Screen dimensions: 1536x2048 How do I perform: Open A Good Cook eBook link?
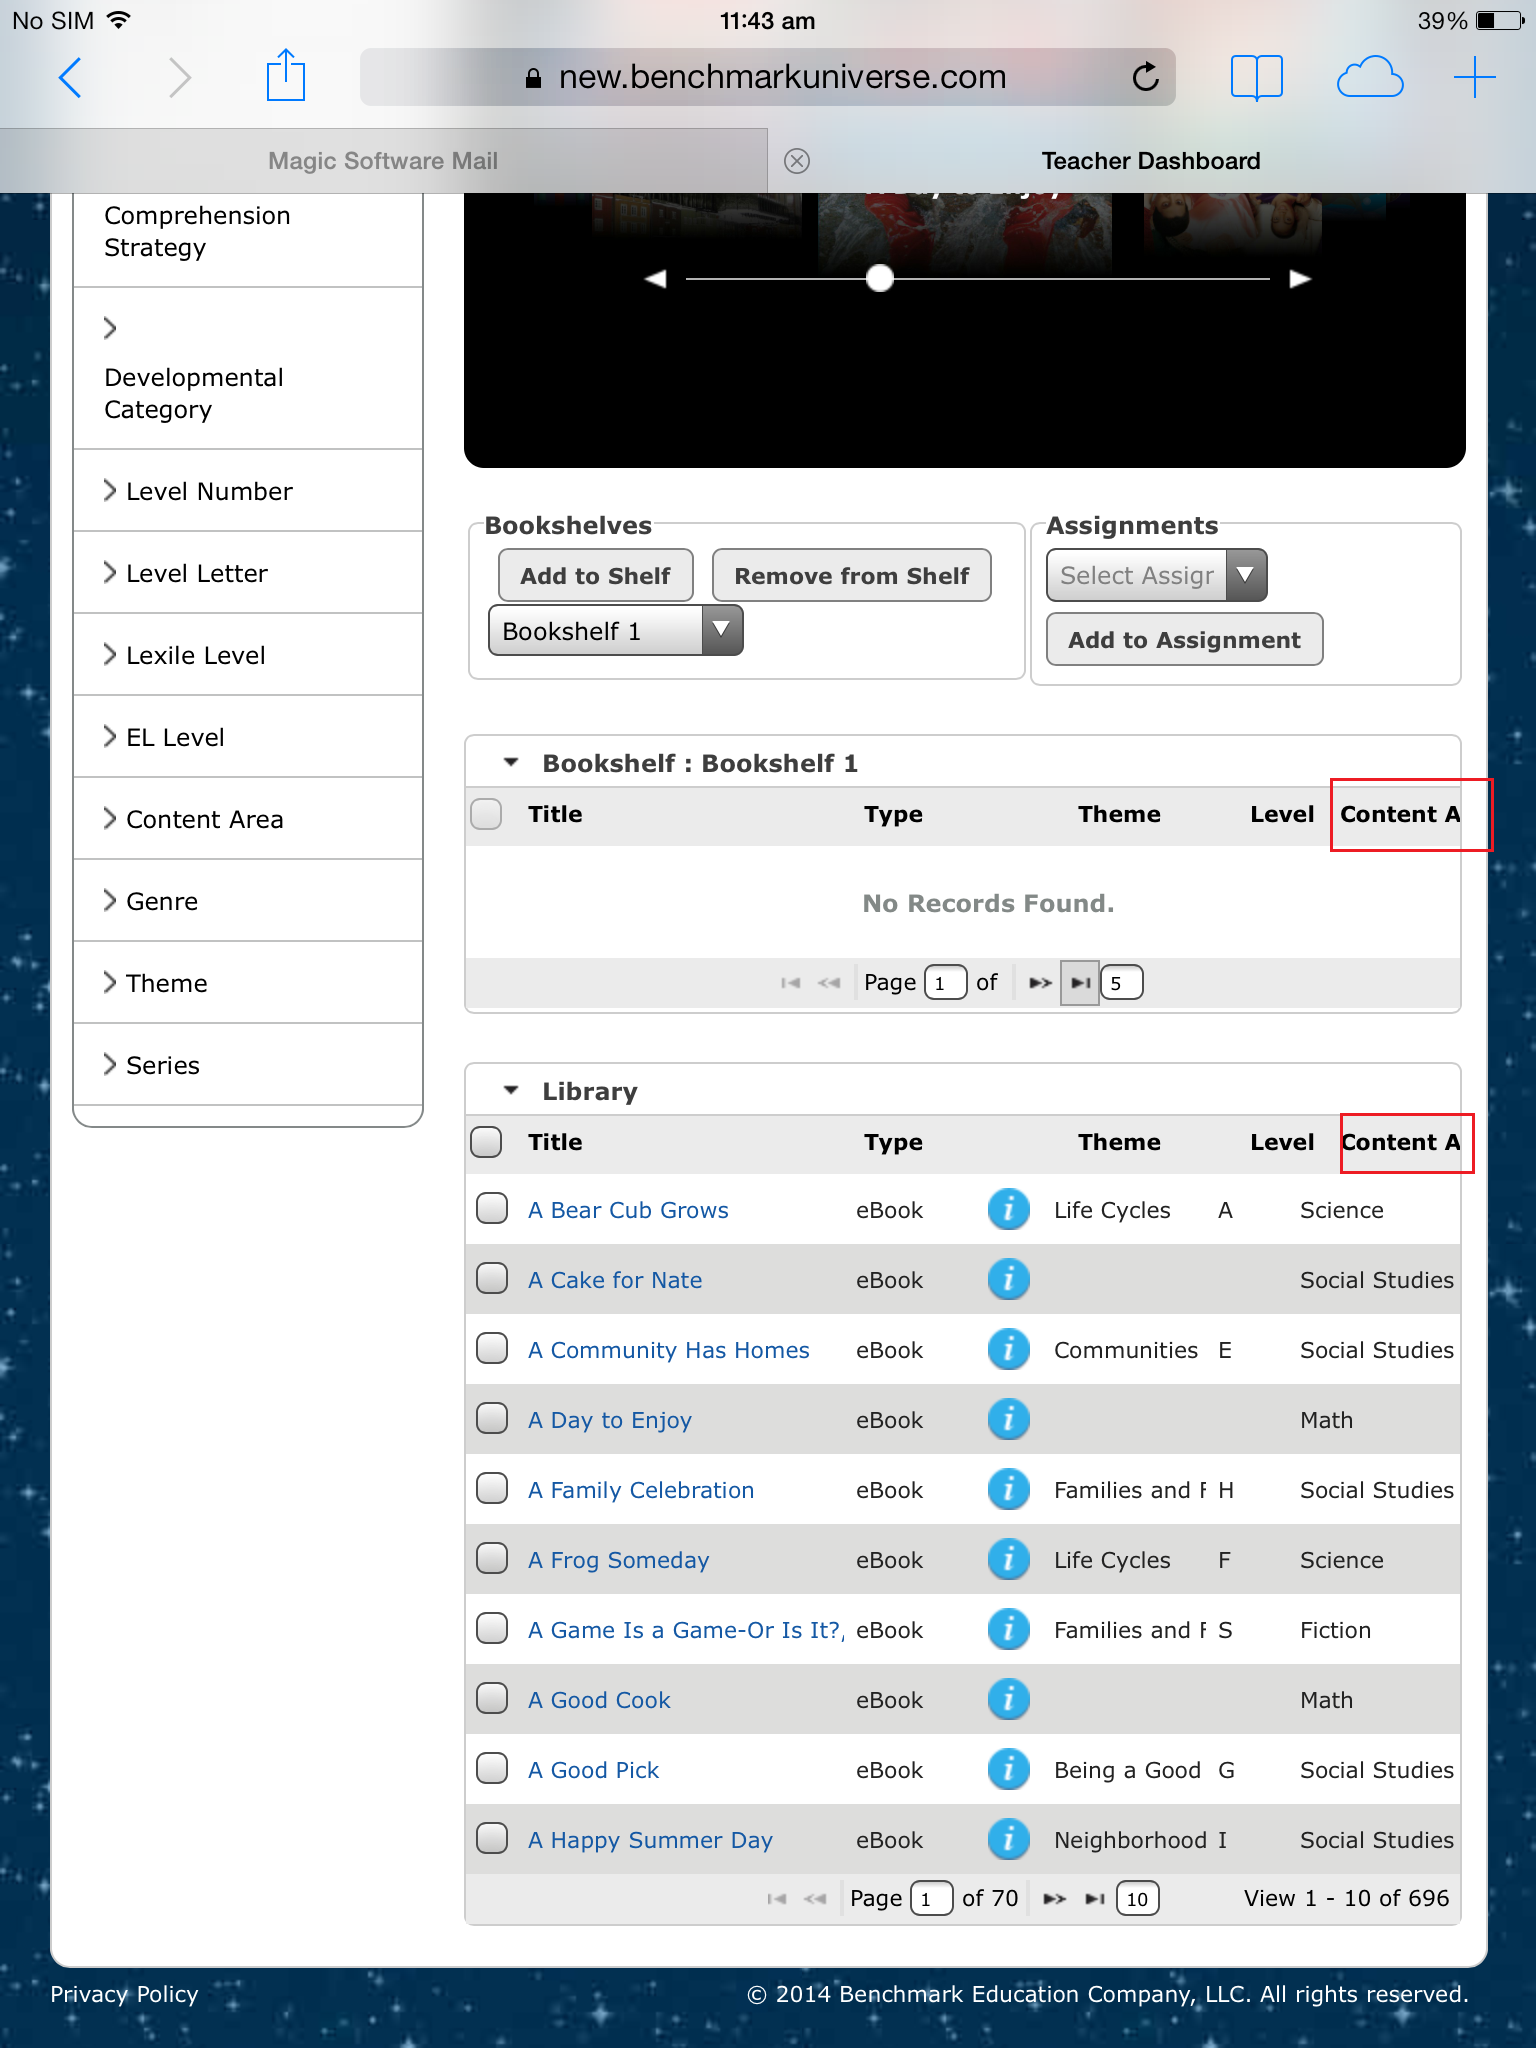pyautogui.click(x=599, y=1700)
